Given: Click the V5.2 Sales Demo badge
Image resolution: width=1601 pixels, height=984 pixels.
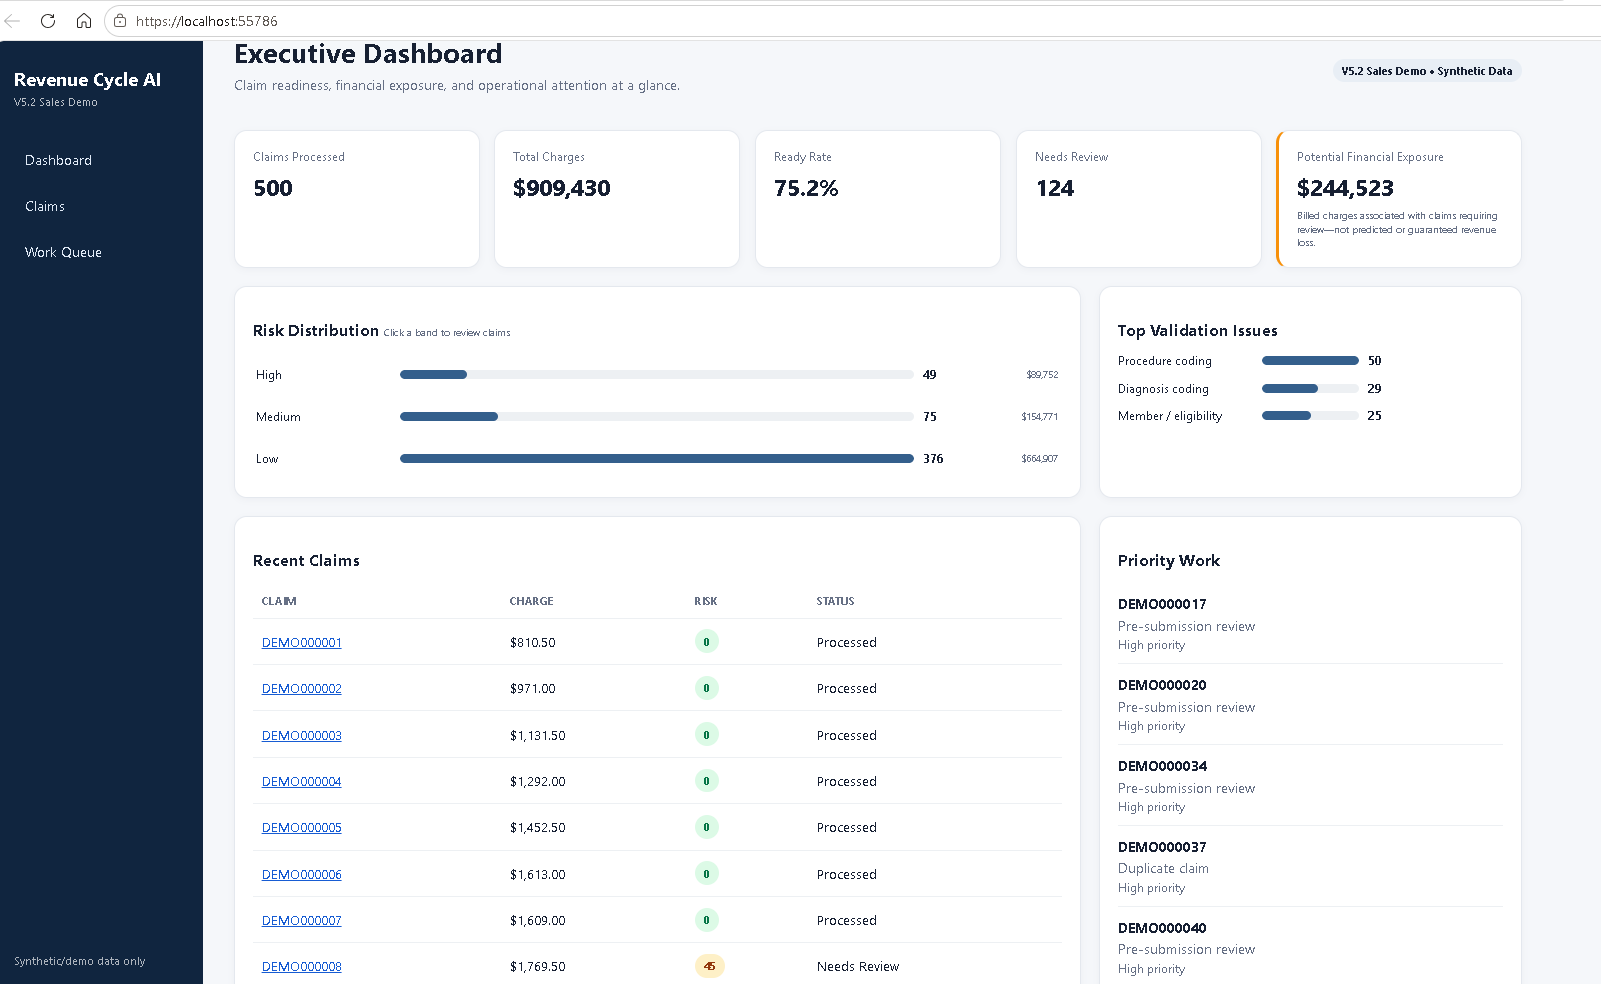Looking at the screenshot, I should [1427, 71].
